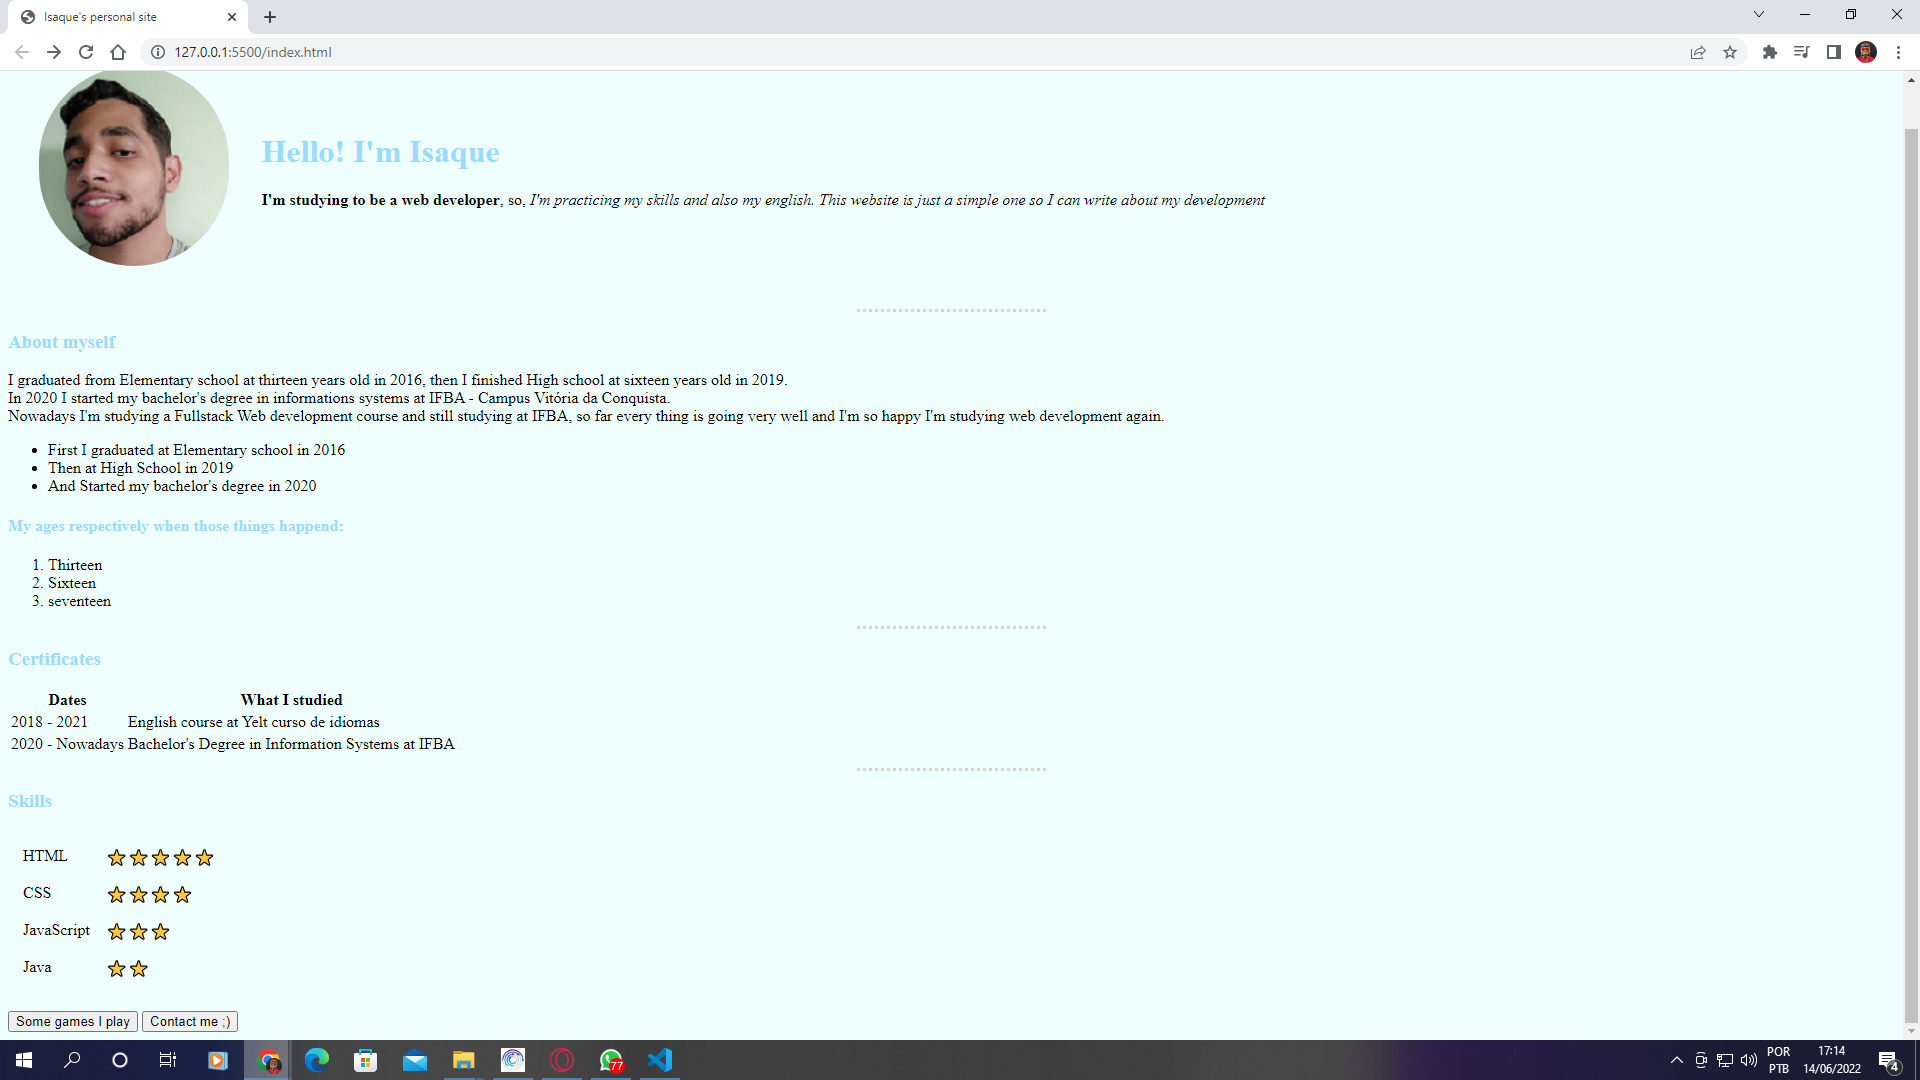1920x1080 pixels.
Task: Click the browser profile avatar
Action: 1866,52
